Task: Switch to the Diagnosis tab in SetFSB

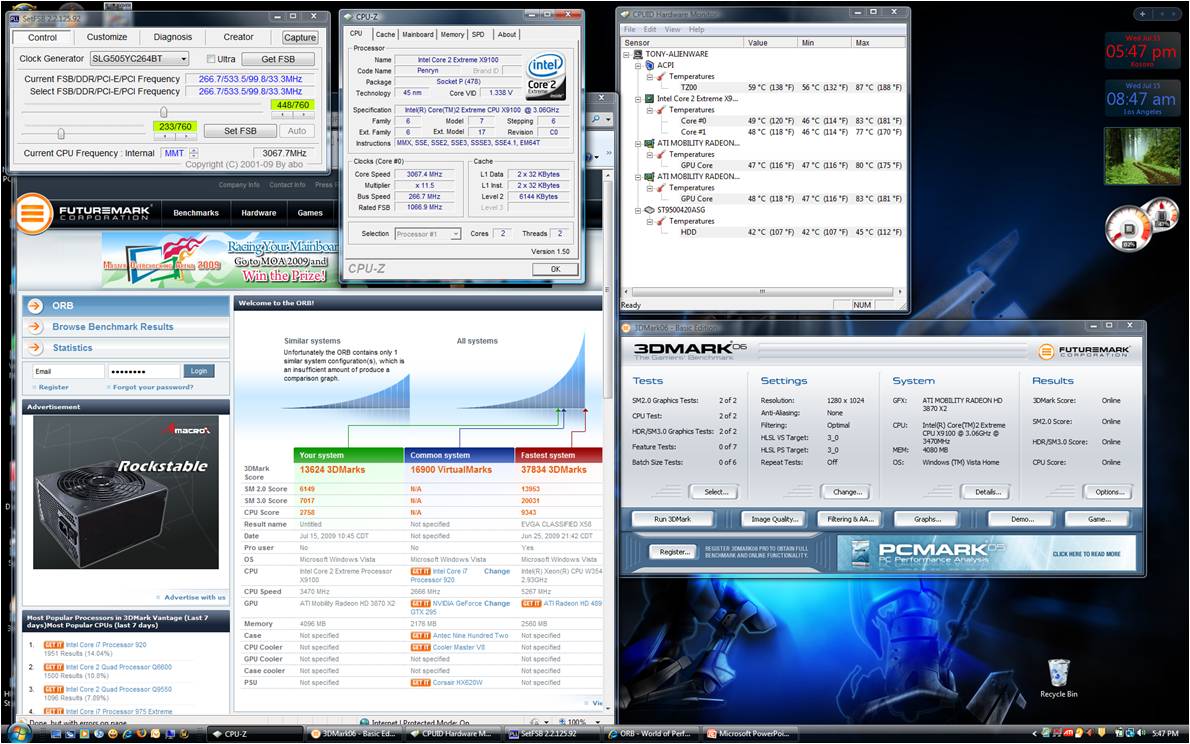Action: 173,36
